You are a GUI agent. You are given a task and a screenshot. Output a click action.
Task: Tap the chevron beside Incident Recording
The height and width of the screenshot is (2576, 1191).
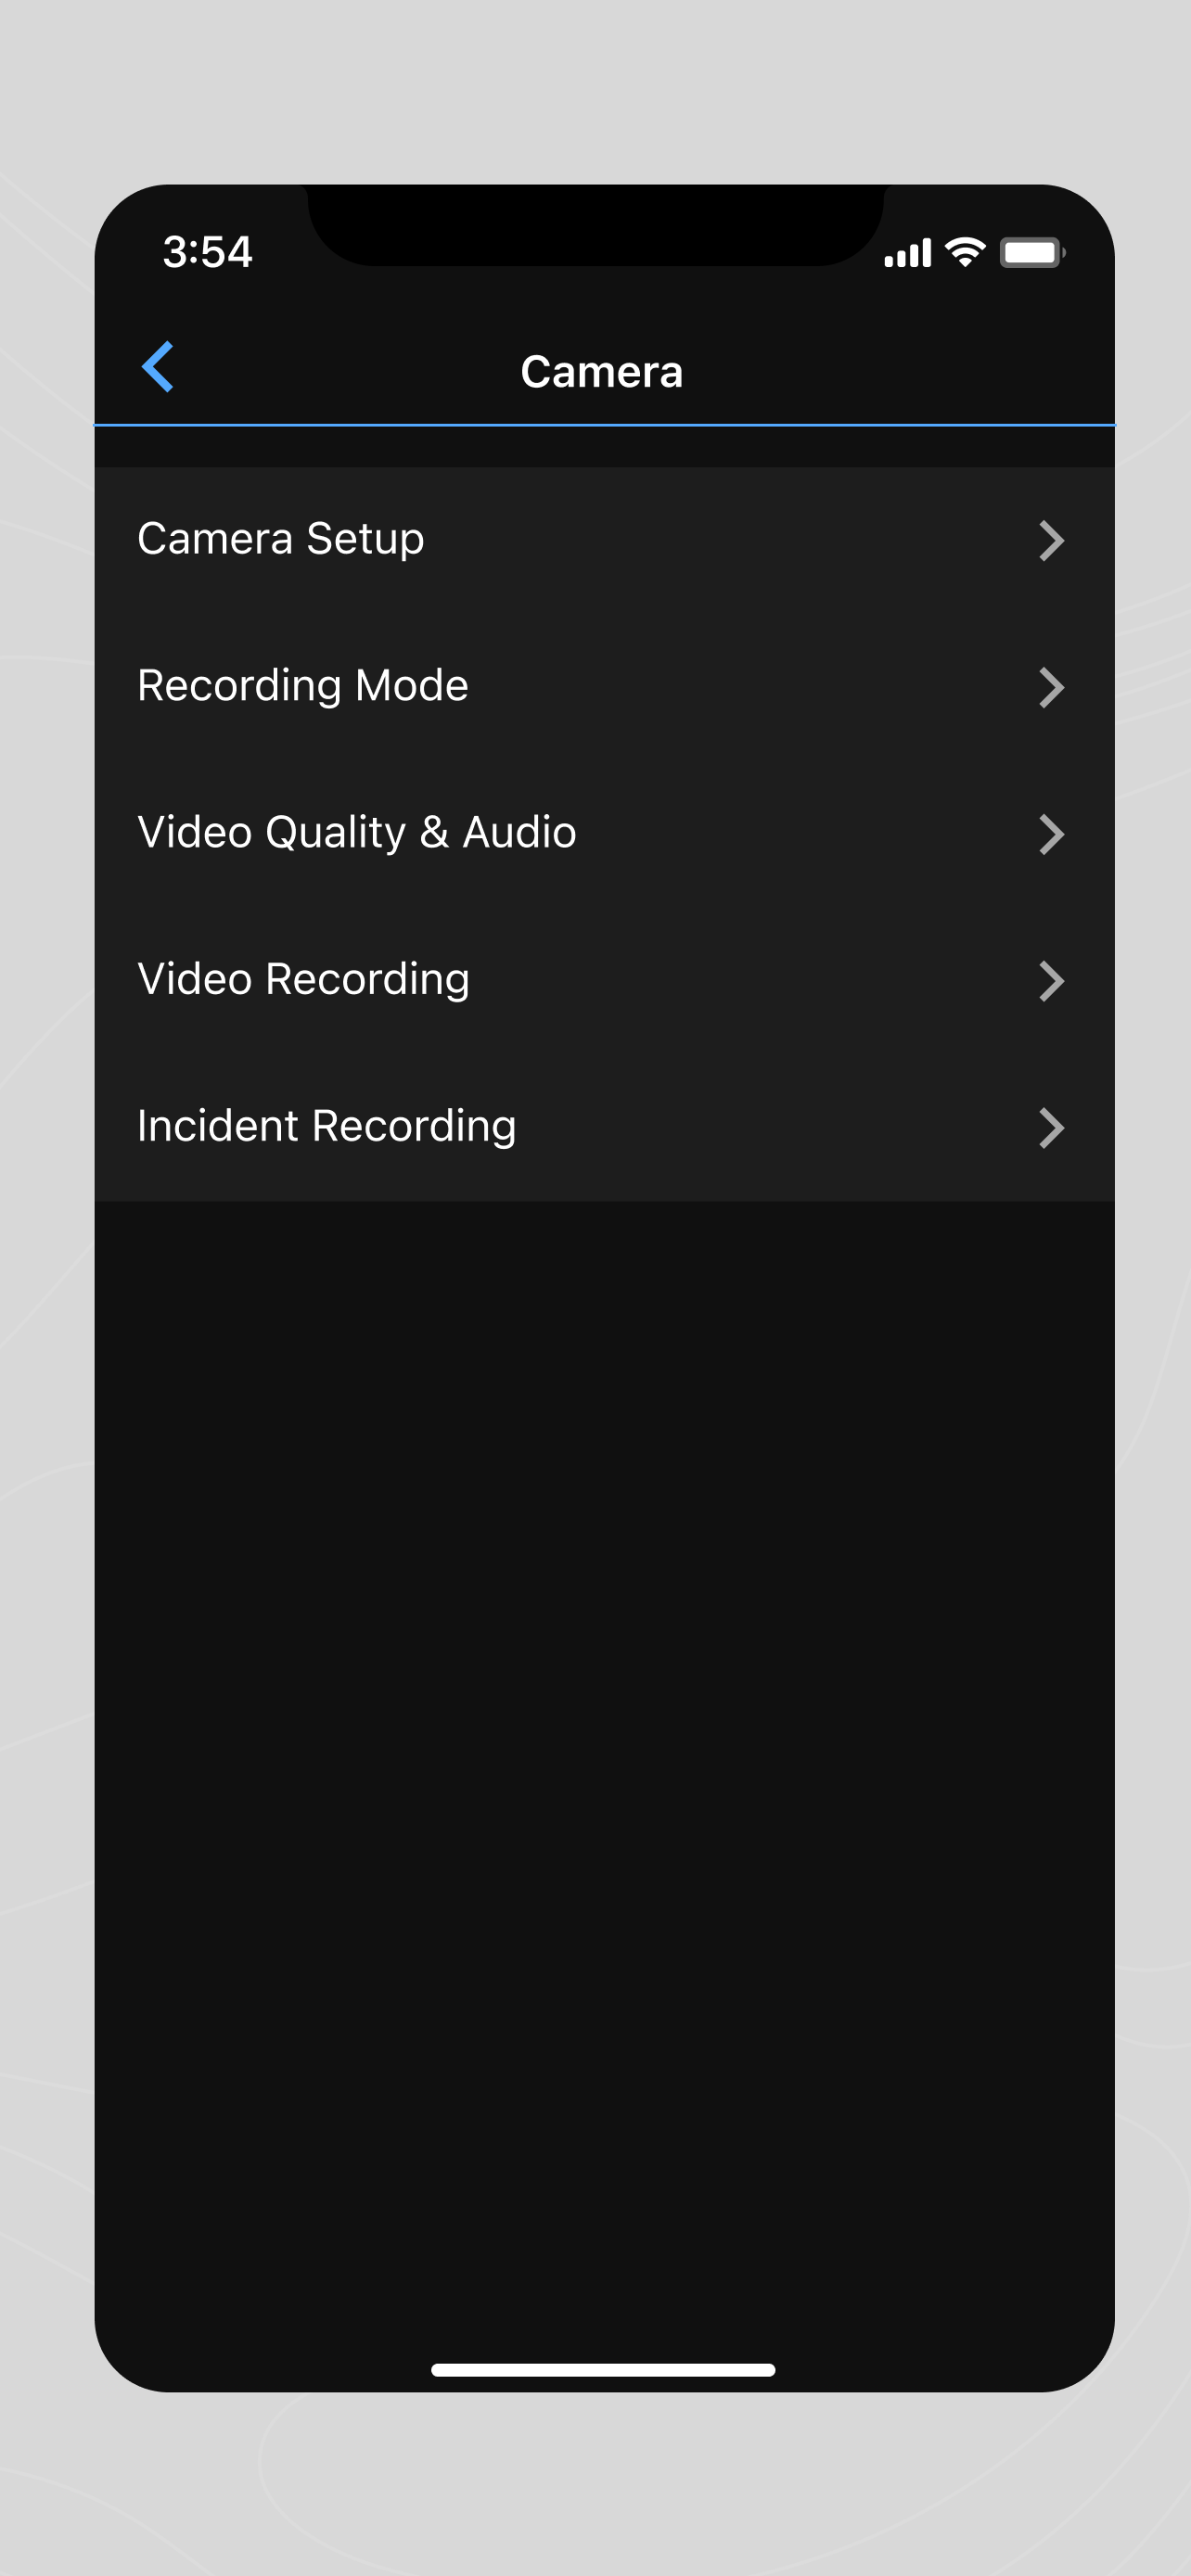click(x=1051, y=1128)
